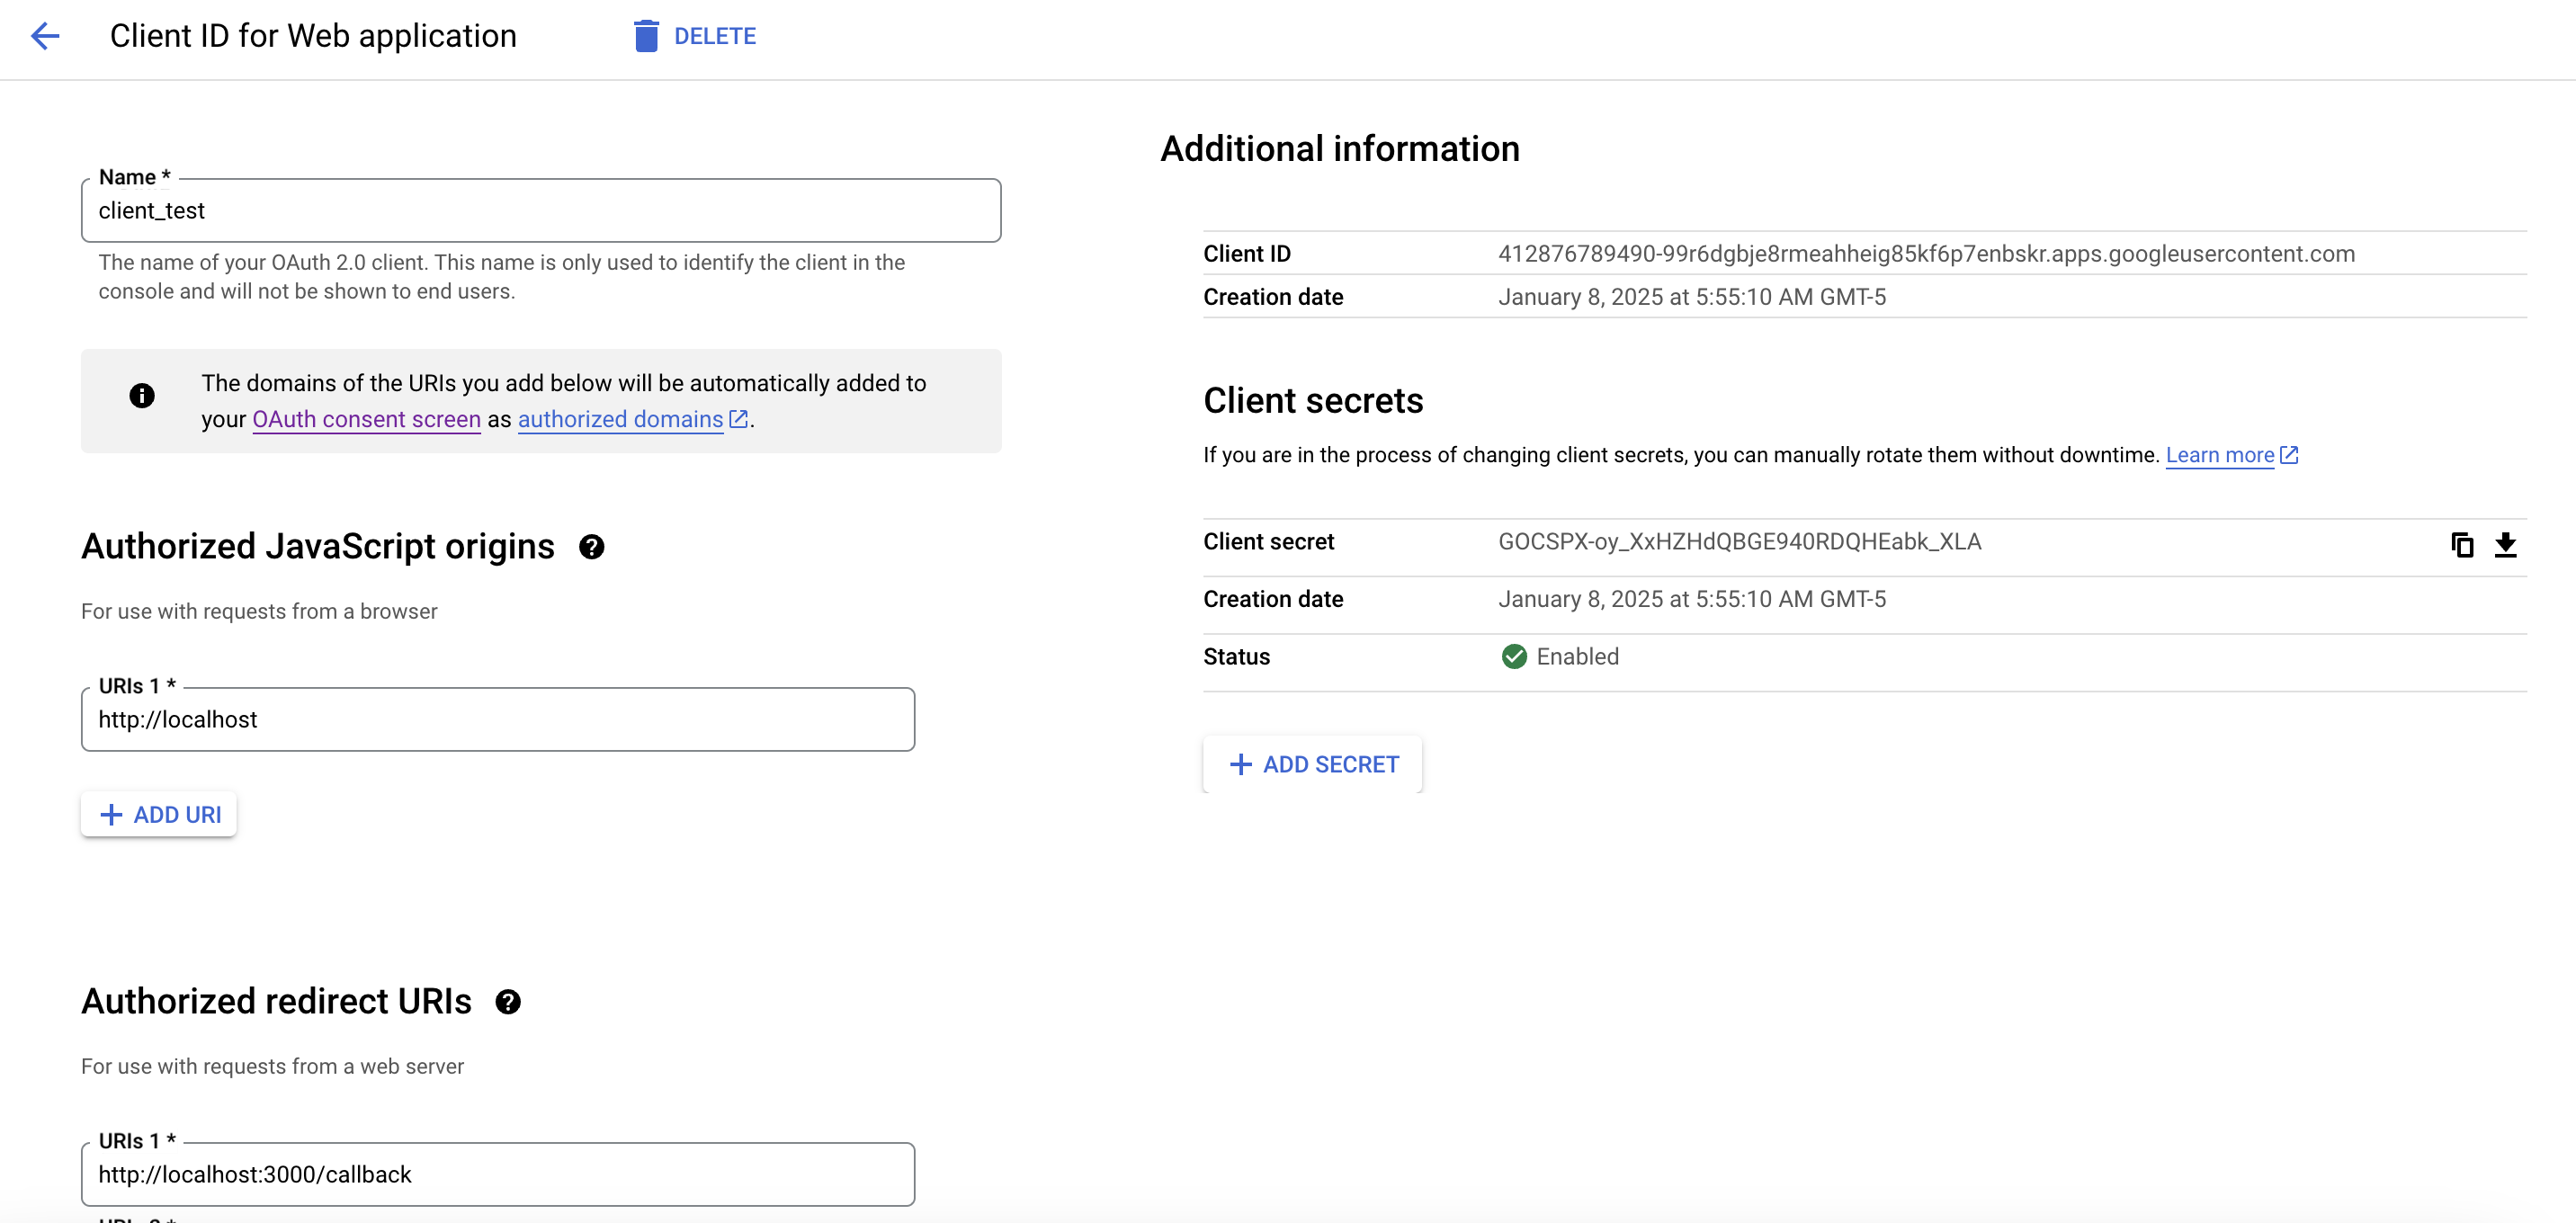Screen dimensions: 2576x1223
Task: Click ADD URI under JavaScript origins
Action: coord(158,814)
